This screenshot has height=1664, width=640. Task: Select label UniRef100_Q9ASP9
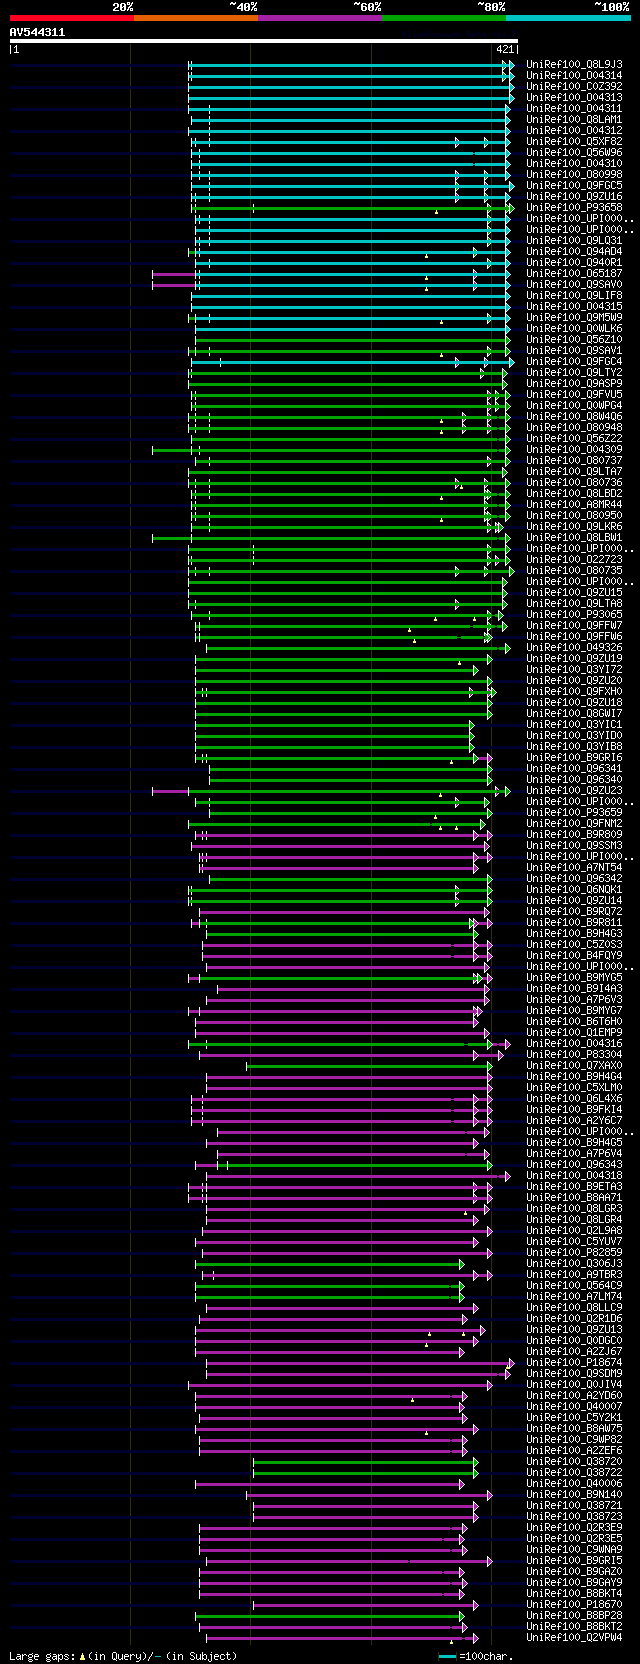click(574, 383)
